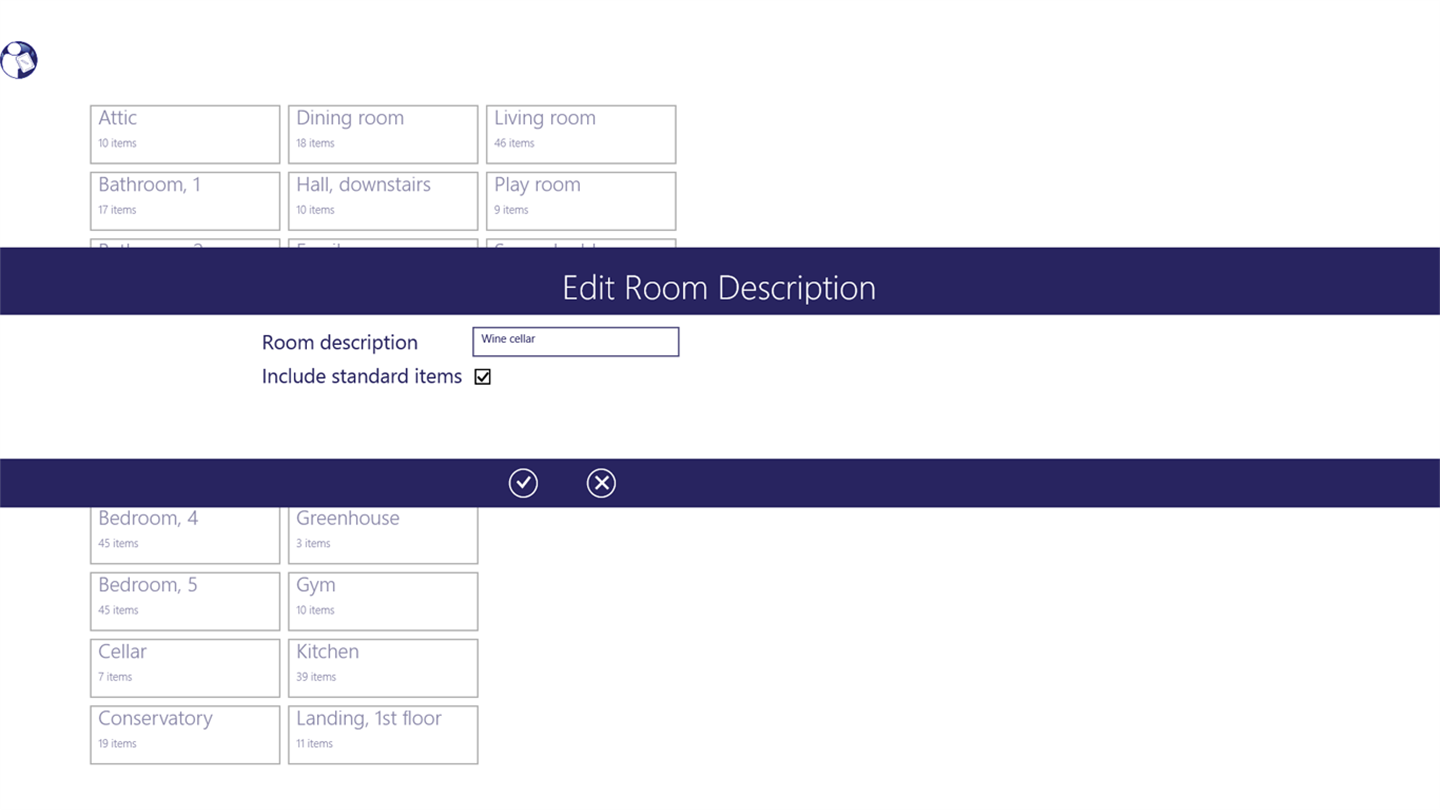Open the Gym room tile
Image resolution: width=1440 pixels, height=810 pixels.
pos(383,600)
